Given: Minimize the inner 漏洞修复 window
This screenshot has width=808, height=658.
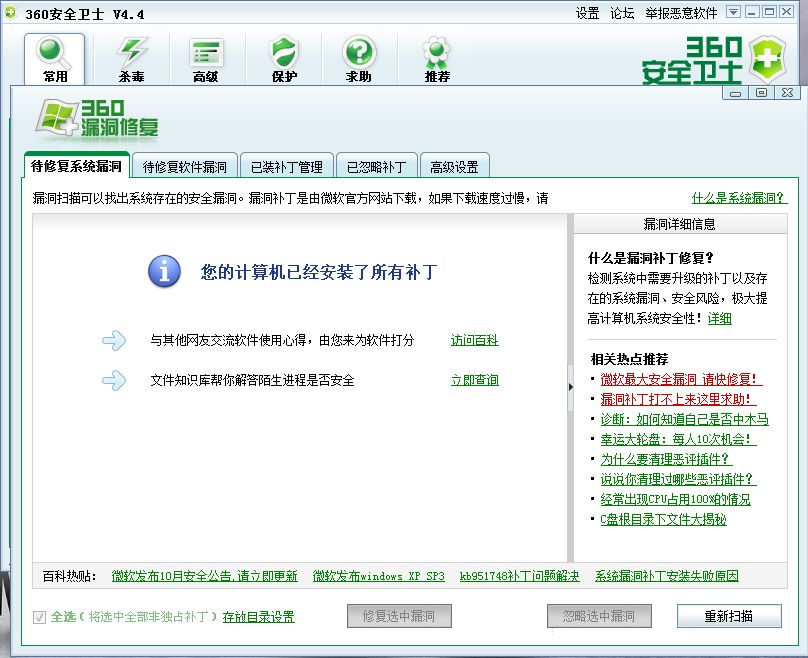Looking at the screenshot, I should [735, 93].
